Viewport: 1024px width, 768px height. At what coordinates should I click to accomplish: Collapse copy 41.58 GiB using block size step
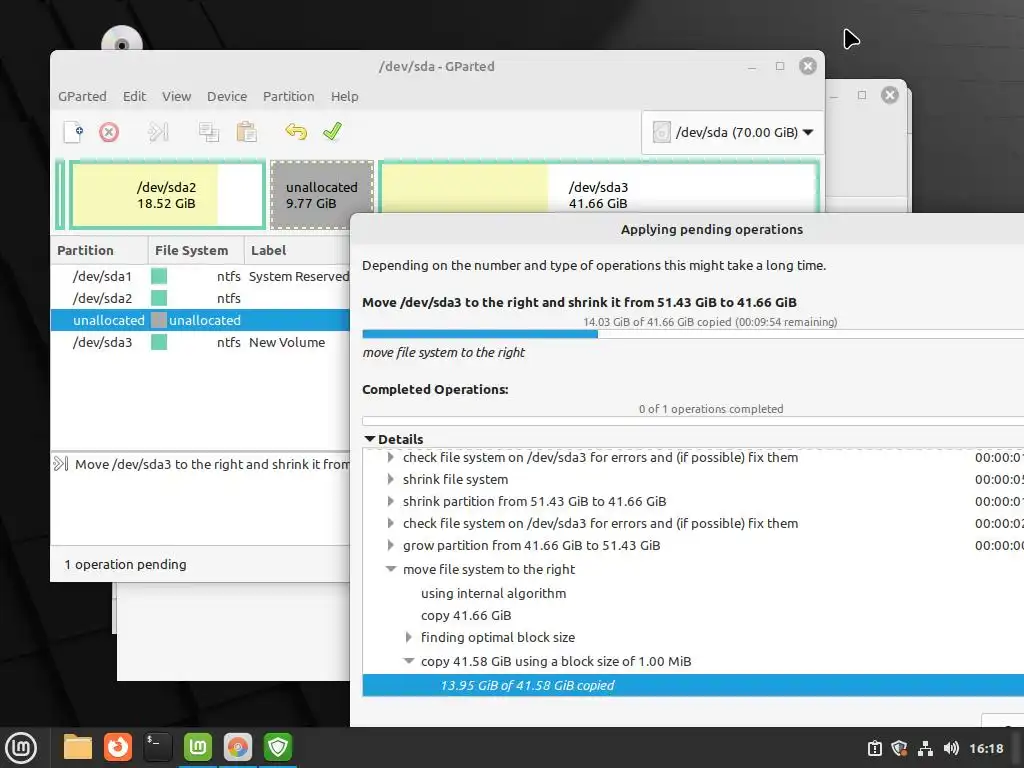409,661
